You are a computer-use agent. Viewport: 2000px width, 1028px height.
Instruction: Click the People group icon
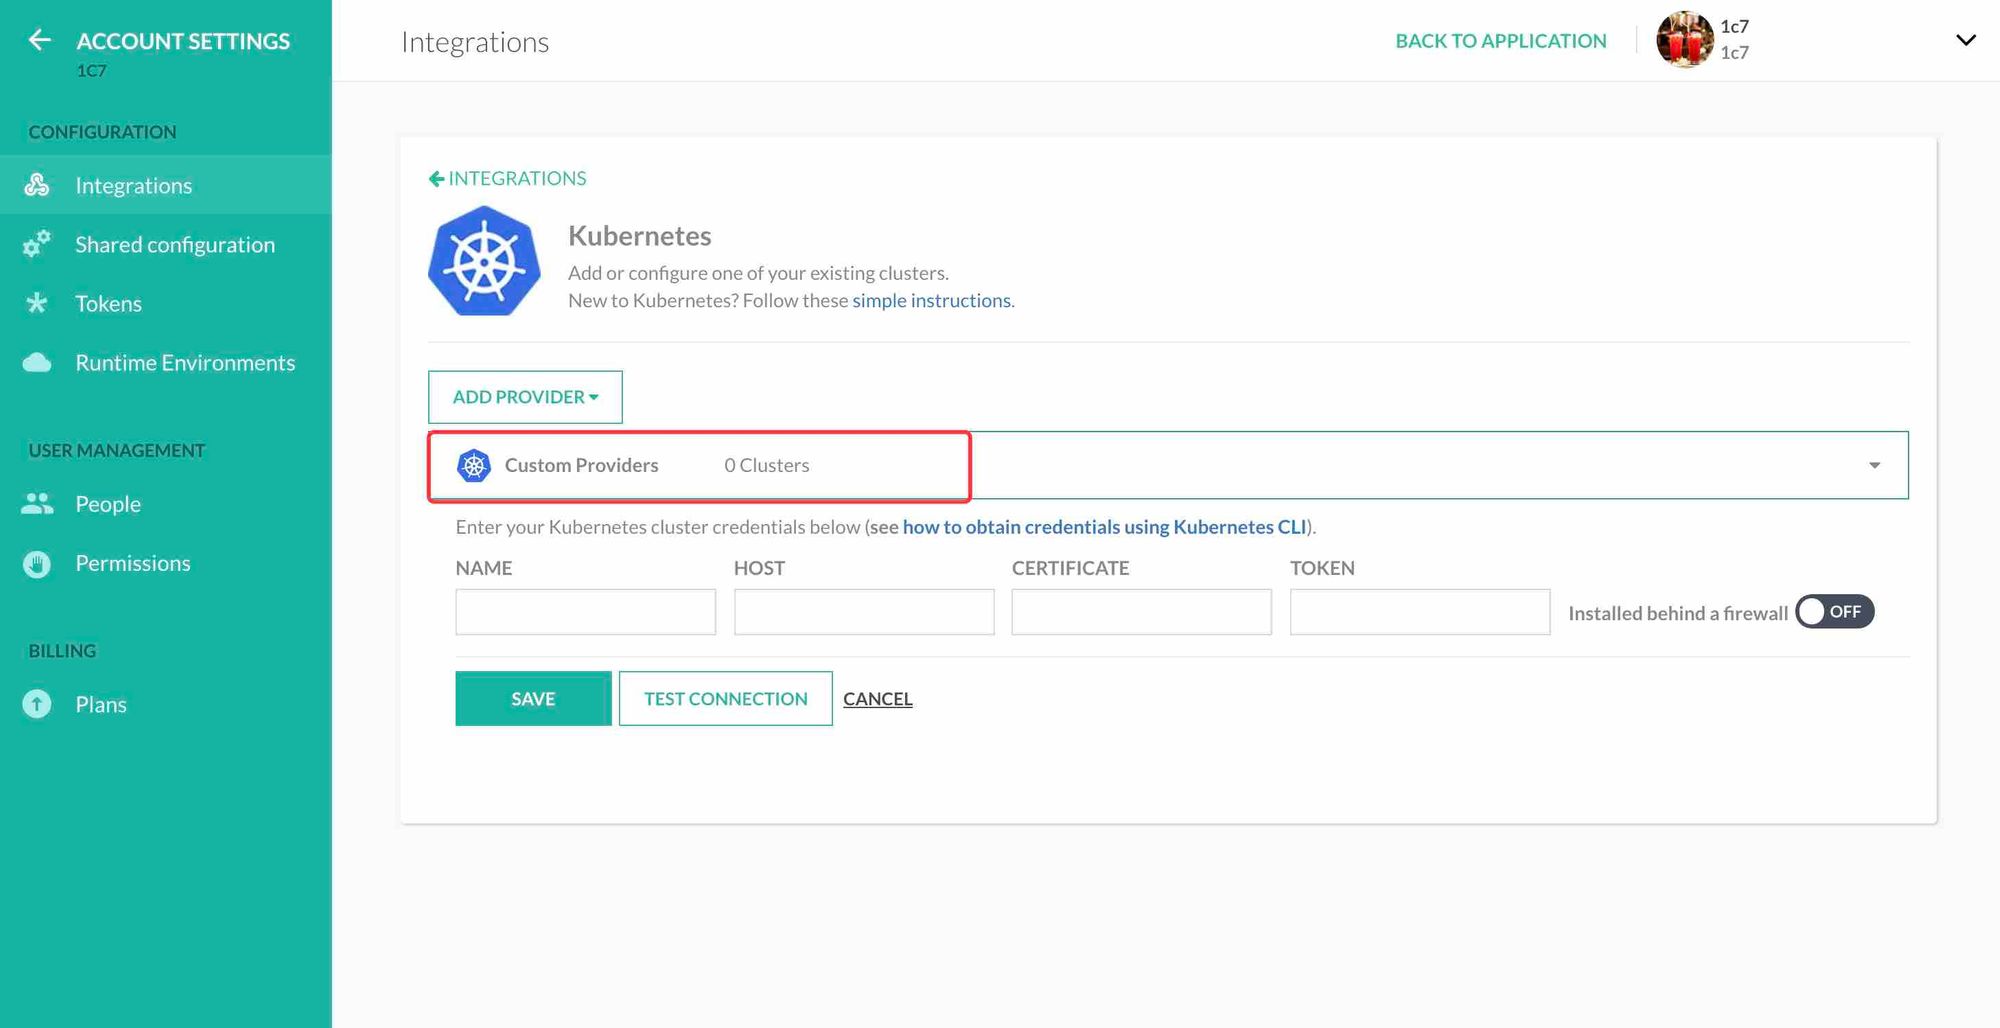coord(37,504)
